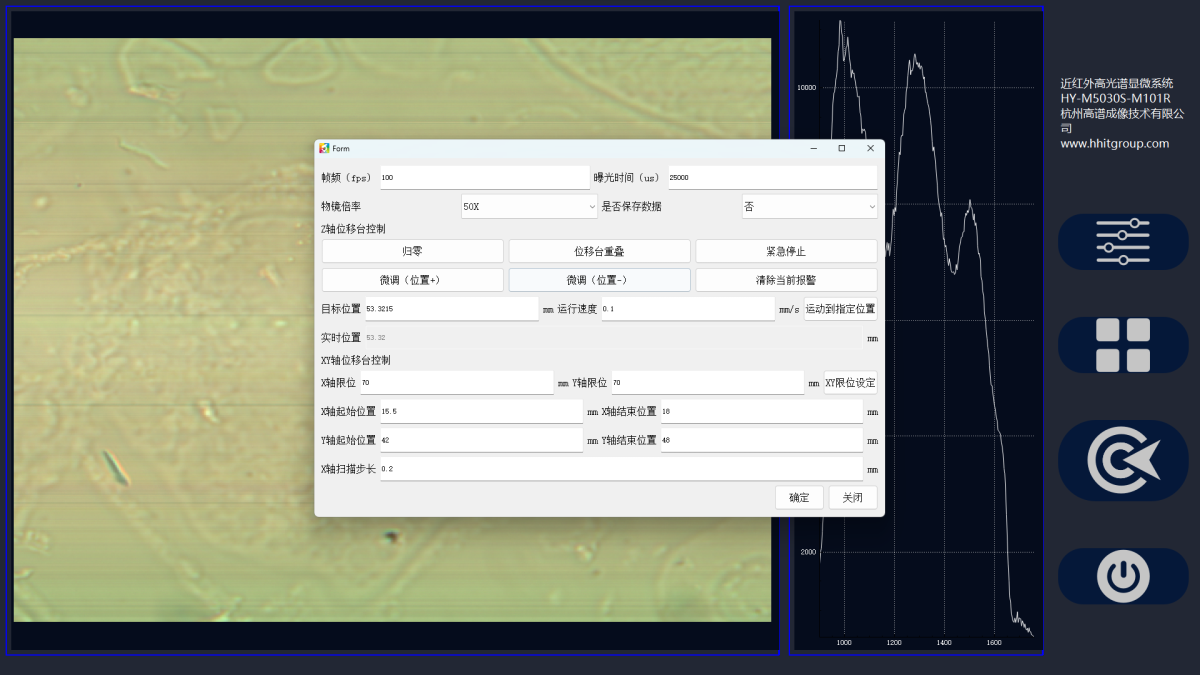Click the power off icon in sidebar
1200x675 pixels.
click(1122, 575)
